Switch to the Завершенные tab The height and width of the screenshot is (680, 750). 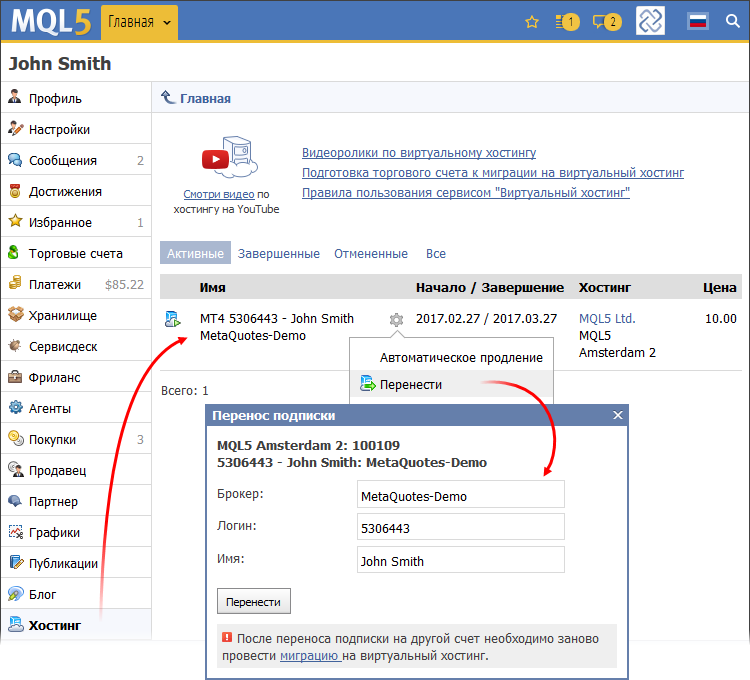pos(279,253)
